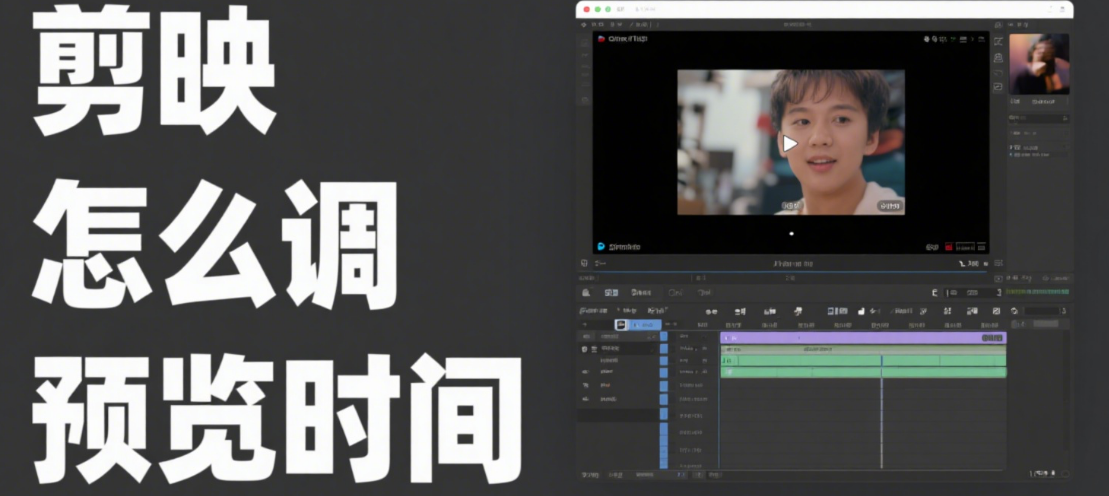Image resolution: width=1109 pixels, height=496 pixels.
Task: Click the shield icon in the track list
Action: click(x=584, y=349)
